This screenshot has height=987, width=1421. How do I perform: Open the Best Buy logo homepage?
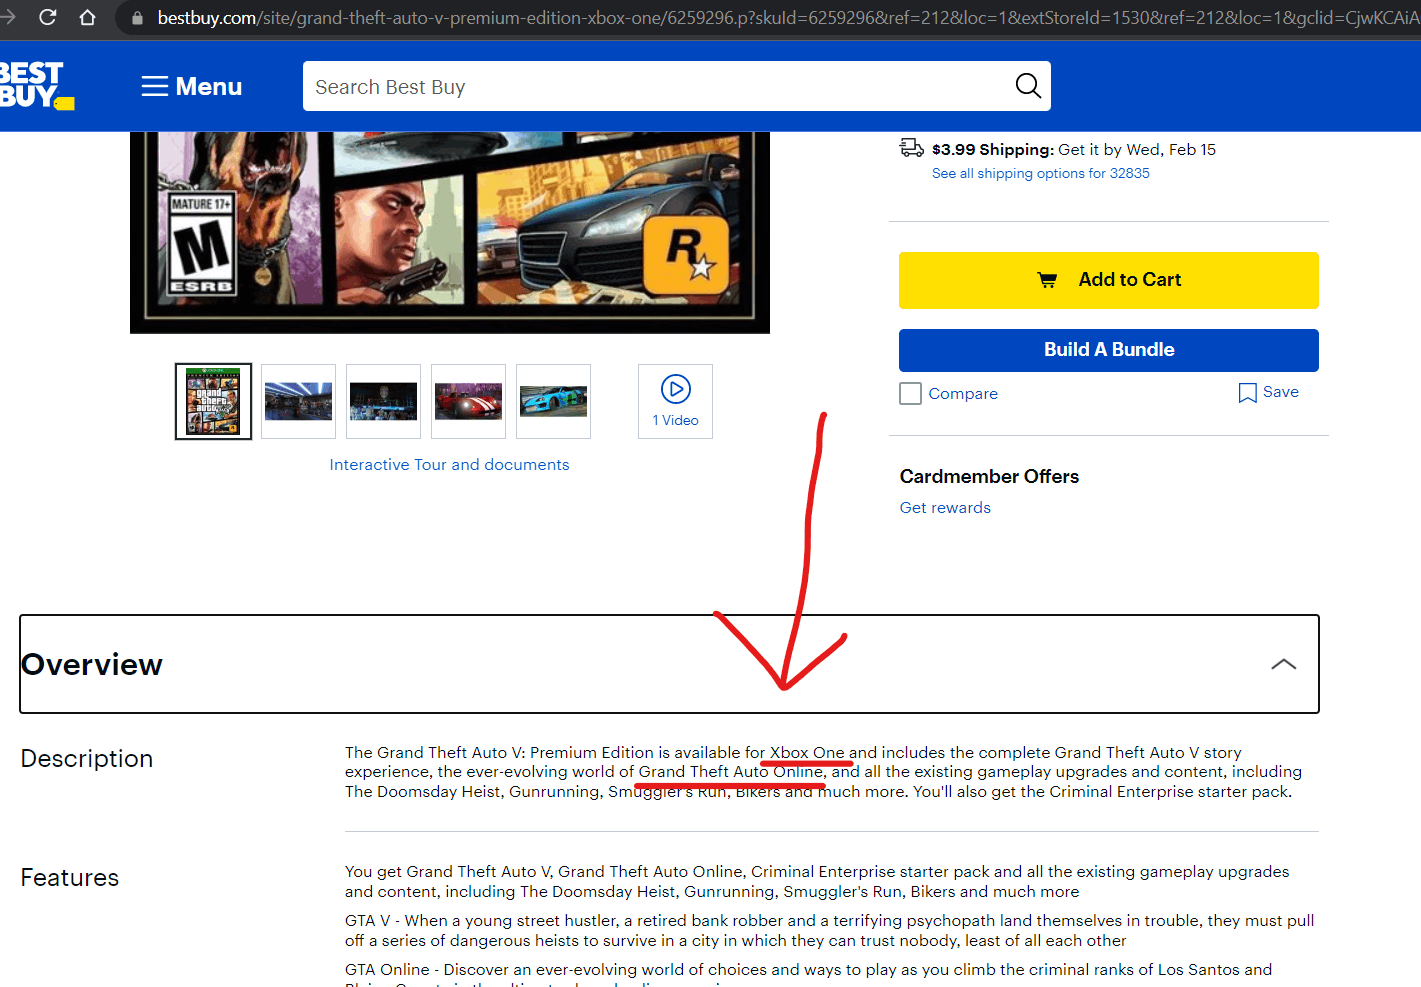click(36, 86)
